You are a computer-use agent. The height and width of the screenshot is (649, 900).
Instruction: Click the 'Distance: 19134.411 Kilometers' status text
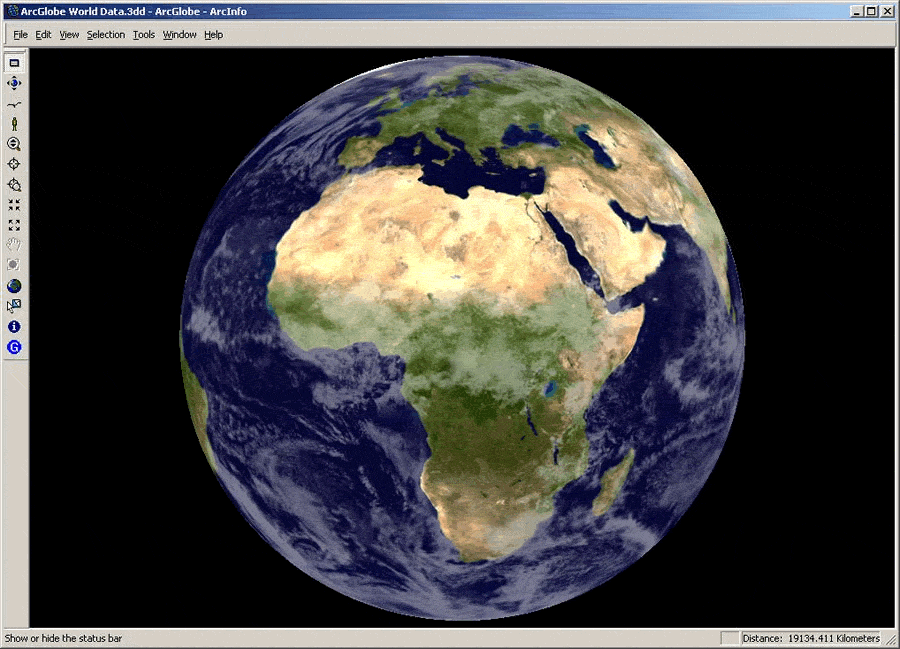click(x=810, y=638)
